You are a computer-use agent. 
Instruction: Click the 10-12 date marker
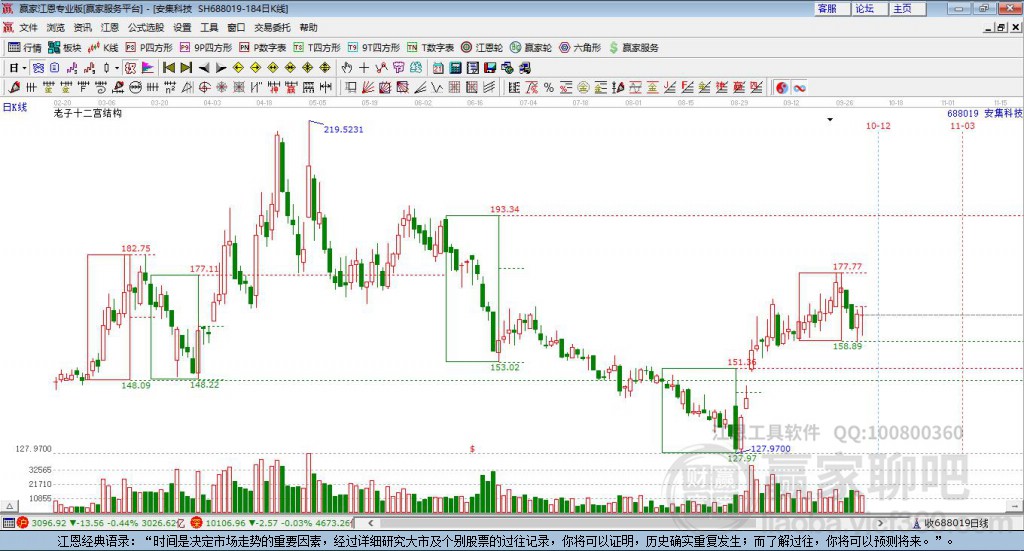click(878, 126)
